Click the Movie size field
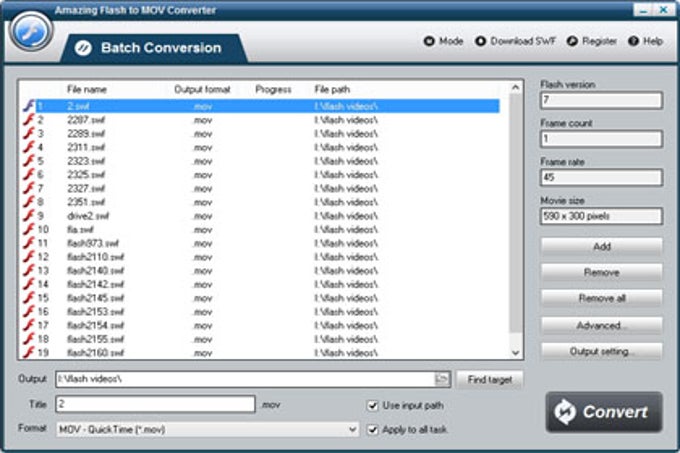680x453 pixels. pyautogui.click(x=602, y=216)
